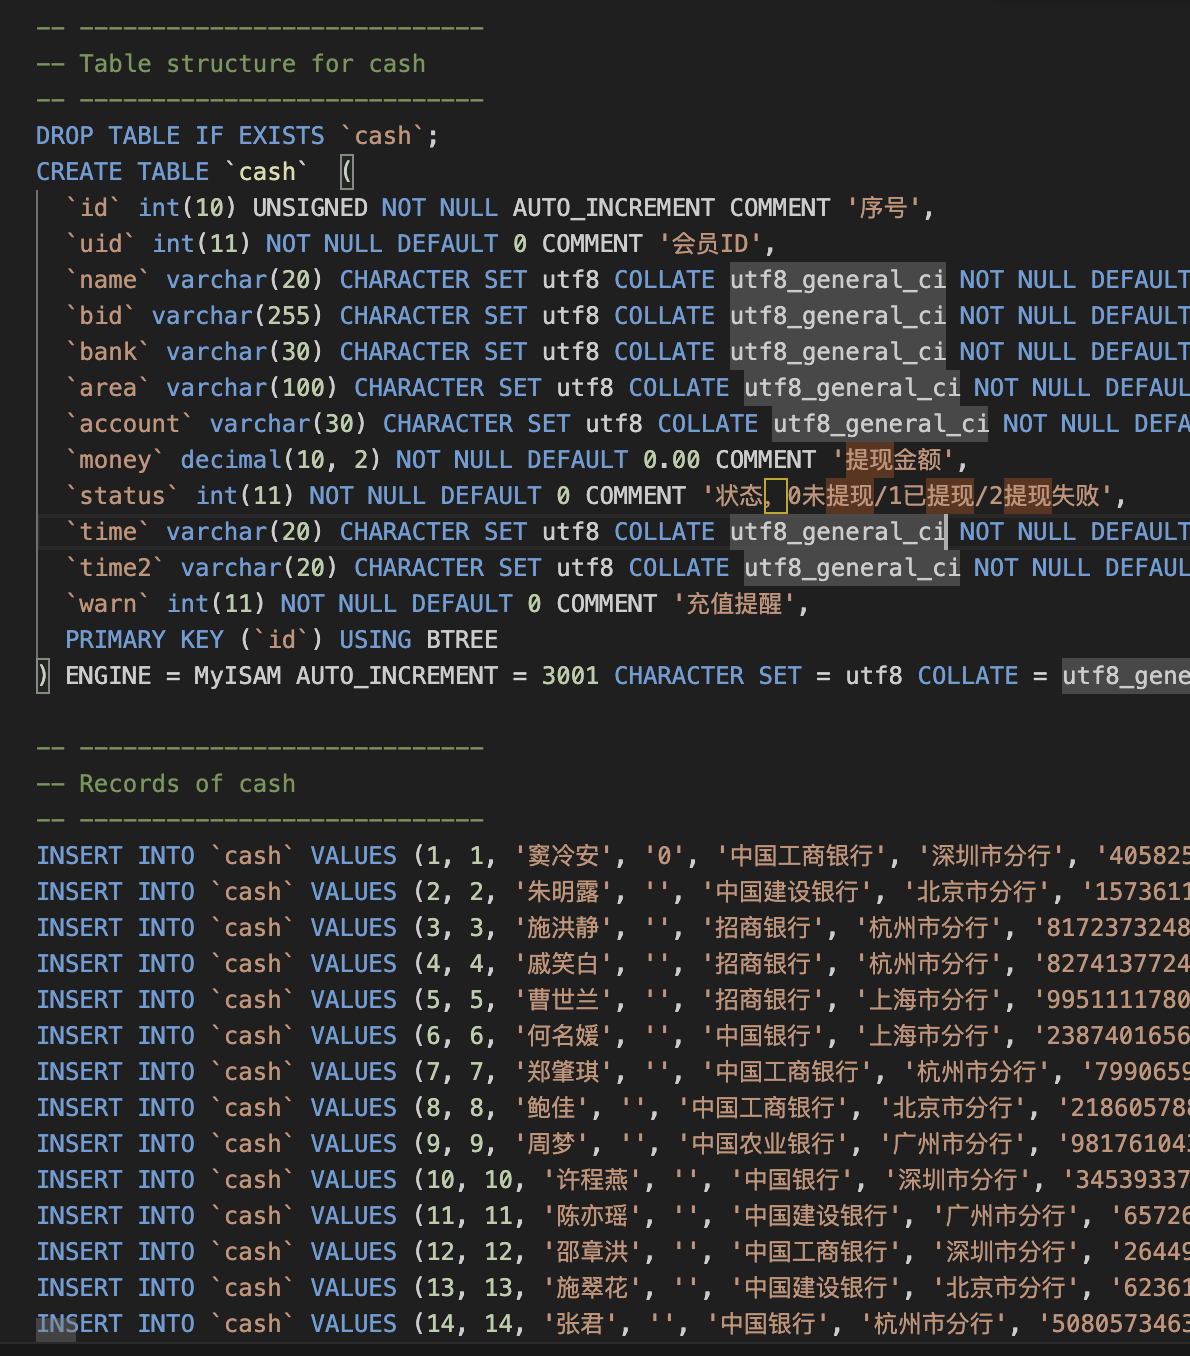Click the `money` column name
This screenshot has width=1190, height=1356.
[x=115, y=460]
